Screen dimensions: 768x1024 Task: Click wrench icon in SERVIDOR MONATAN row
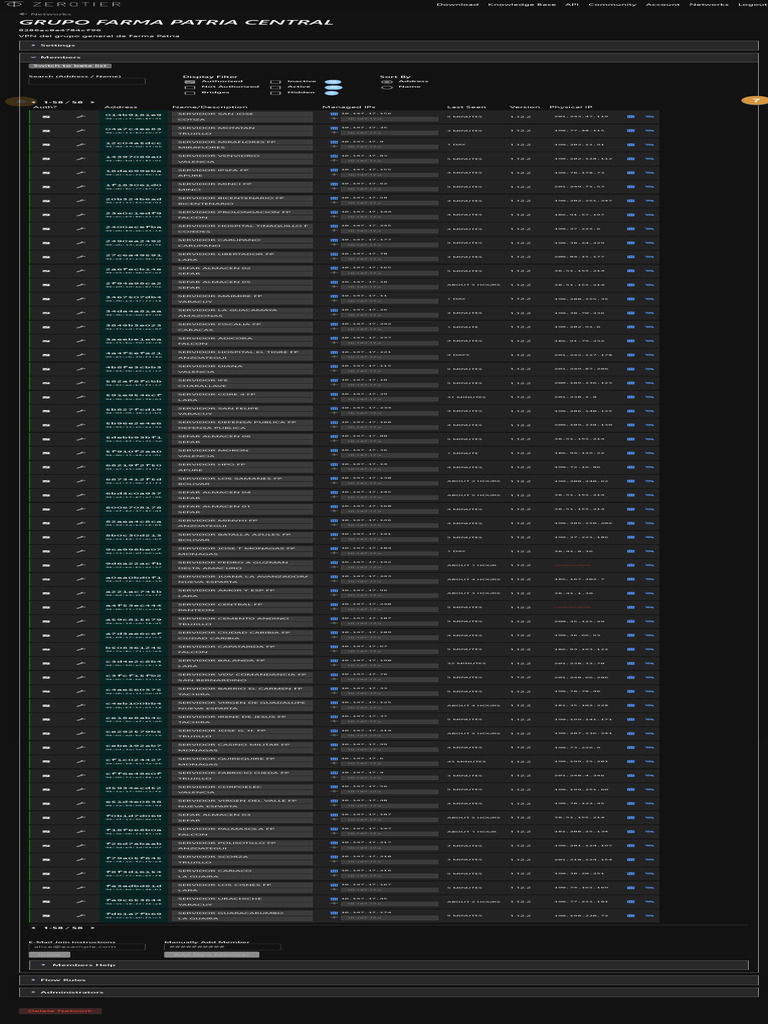[82, 131]
